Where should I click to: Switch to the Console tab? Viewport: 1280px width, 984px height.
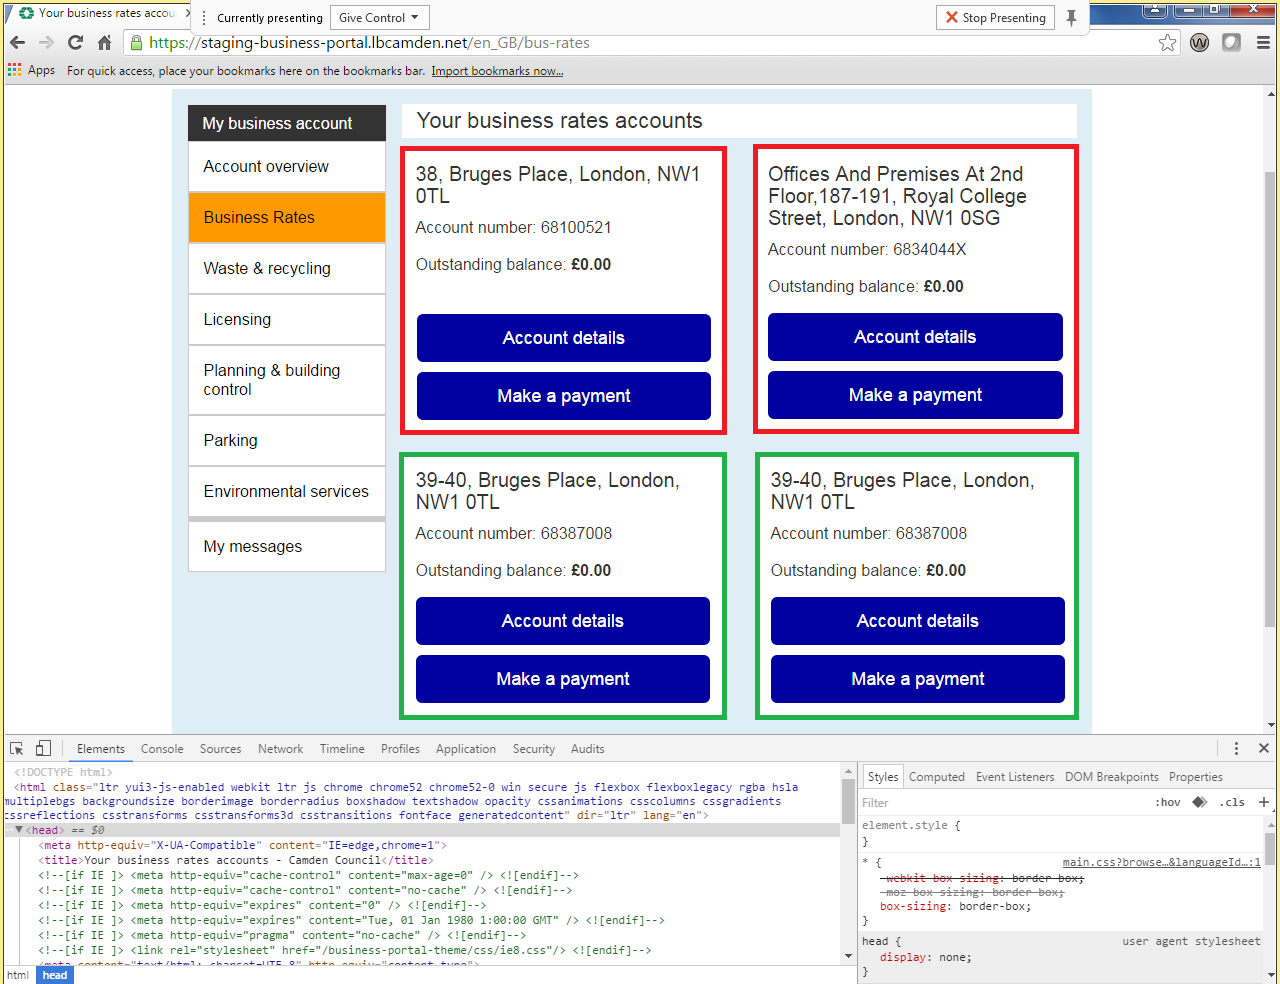pyautogui.click(x=162, y=749)
